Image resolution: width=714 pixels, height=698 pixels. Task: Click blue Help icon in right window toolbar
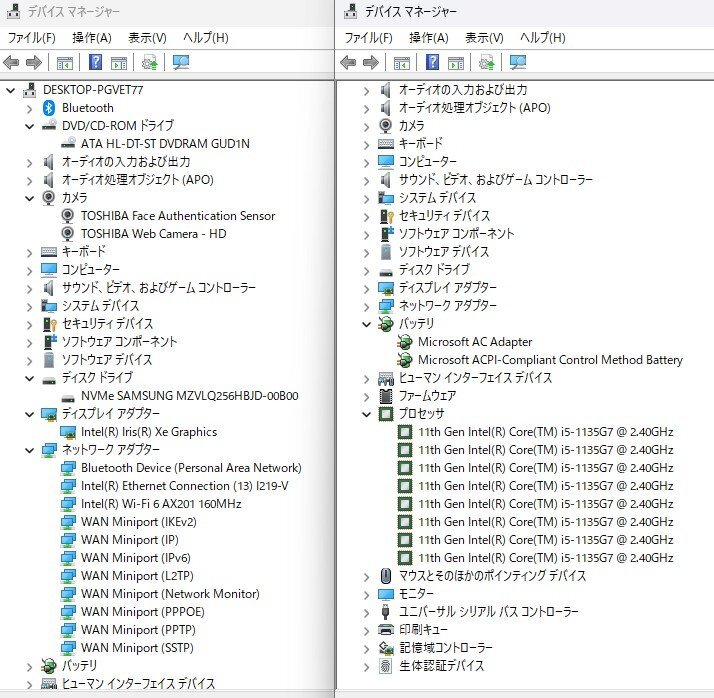point(432,62)
